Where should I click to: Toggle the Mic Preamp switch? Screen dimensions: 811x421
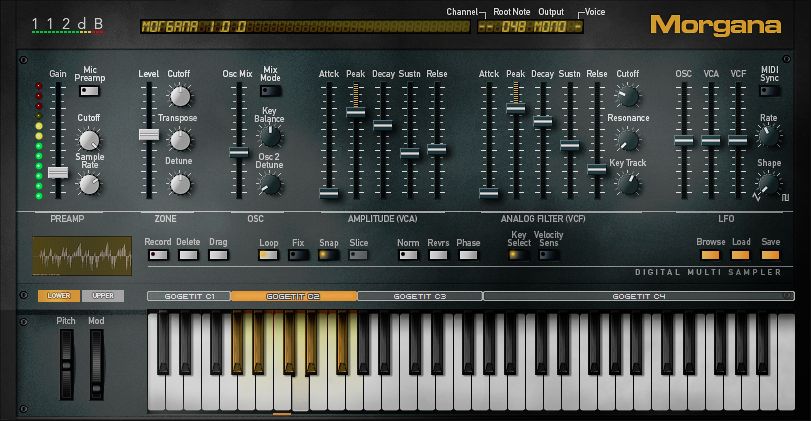(89, 92)
